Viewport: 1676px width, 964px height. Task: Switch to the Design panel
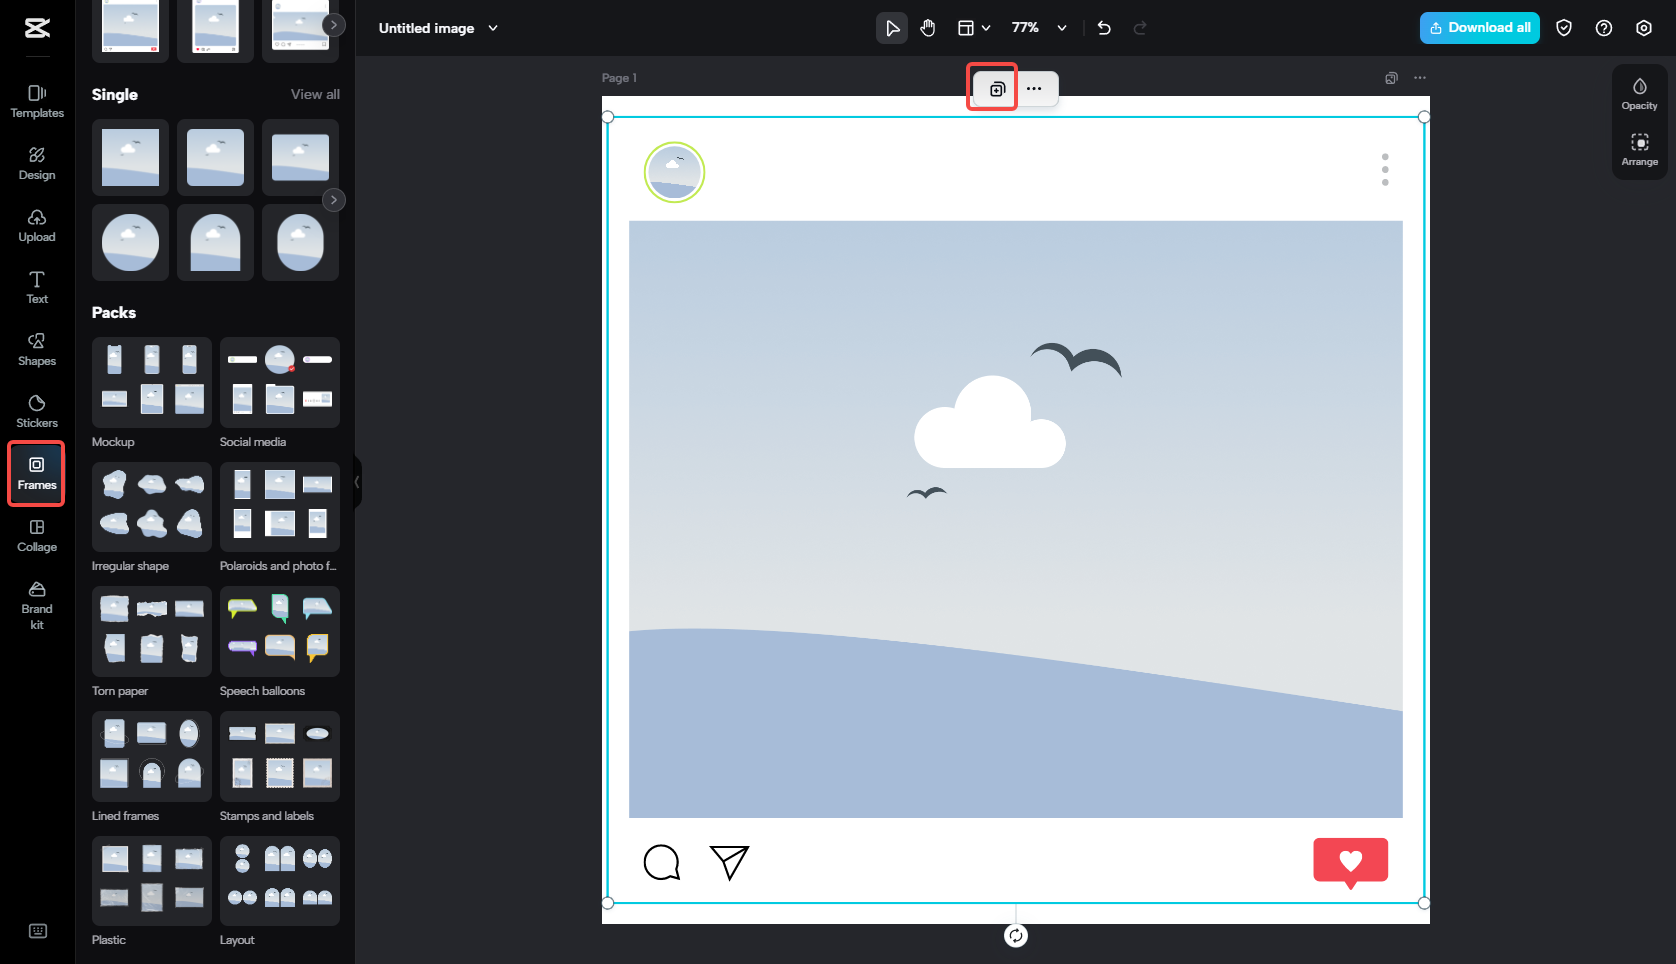click(x=37, y=164)
